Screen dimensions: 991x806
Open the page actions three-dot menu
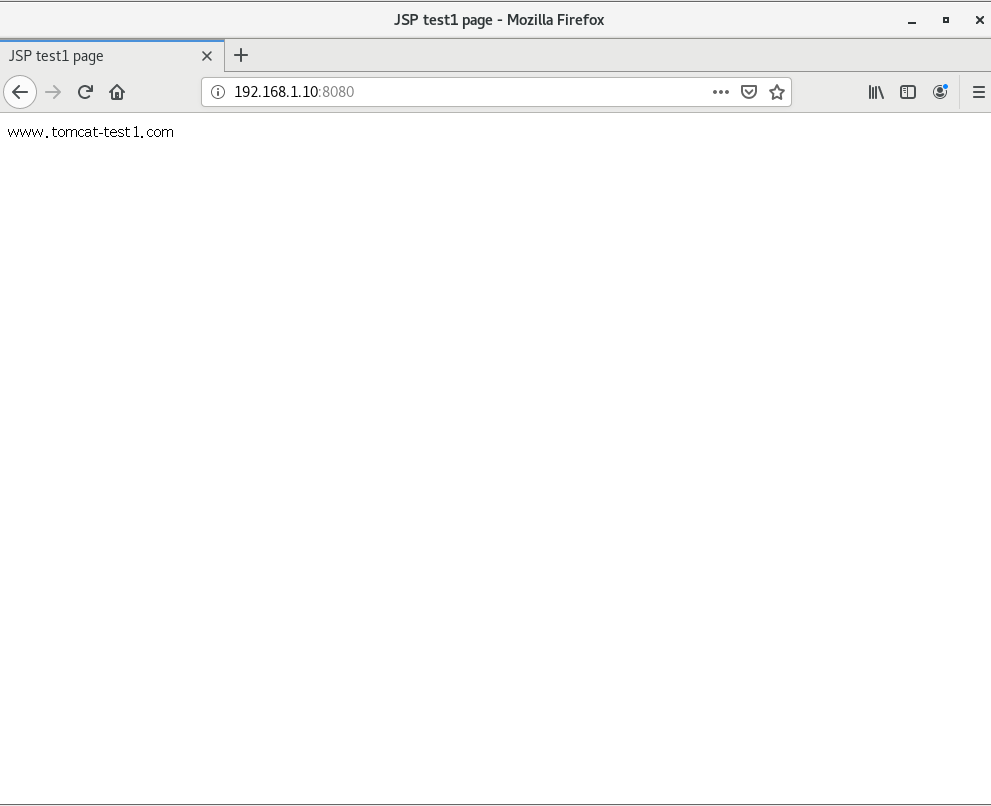pyautogui.click(x=720, y=92)
